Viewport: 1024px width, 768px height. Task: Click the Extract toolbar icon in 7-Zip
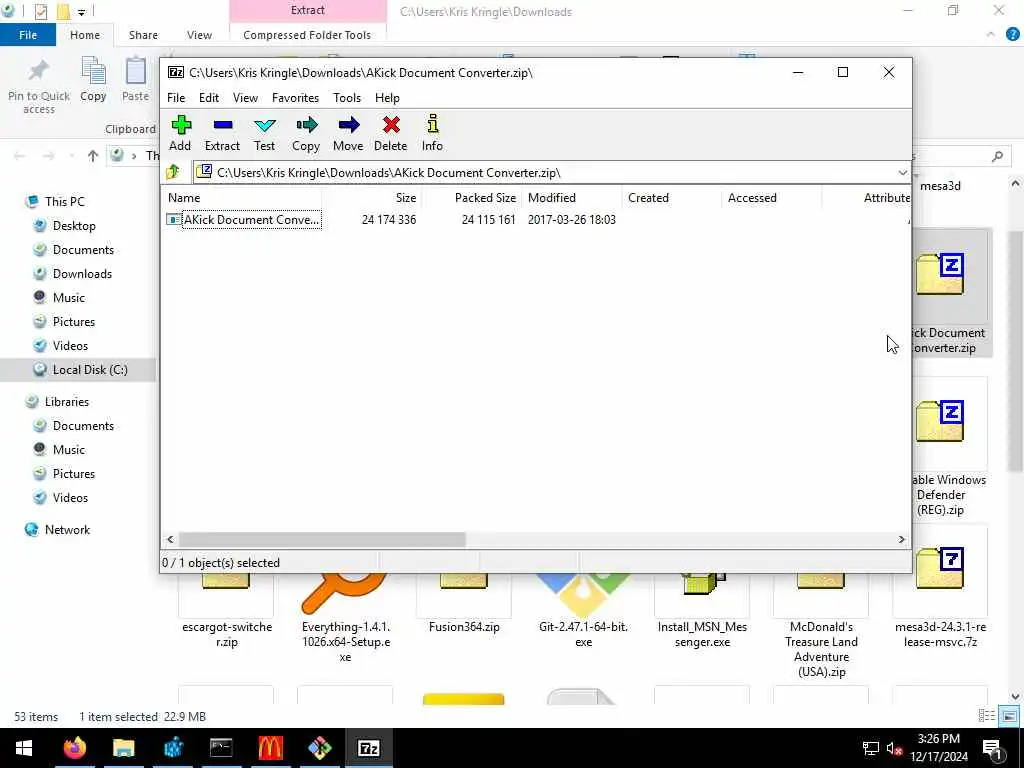222,133
